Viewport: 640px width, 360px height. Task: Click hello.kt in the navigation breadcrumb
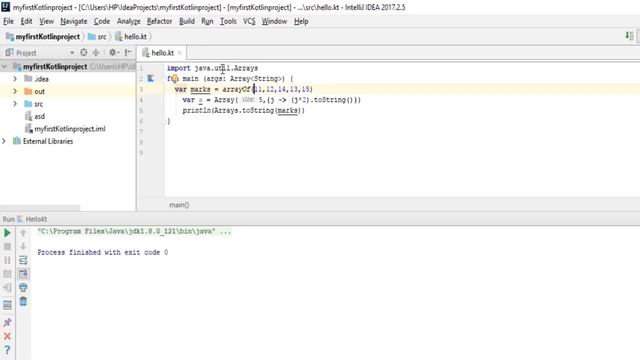point(131,36)
